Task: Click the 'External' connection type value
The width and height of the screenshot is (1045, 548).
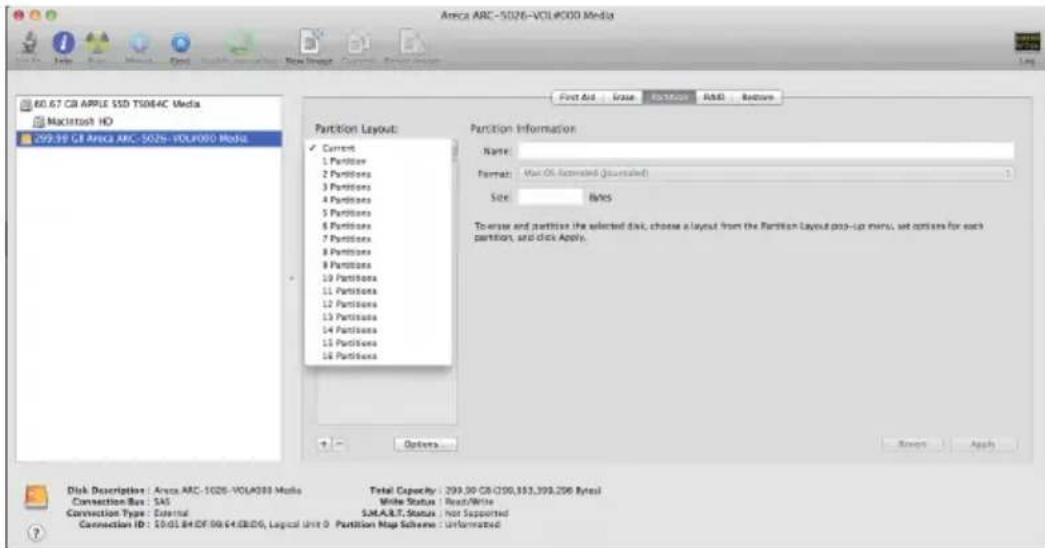Action: (171, 513)
